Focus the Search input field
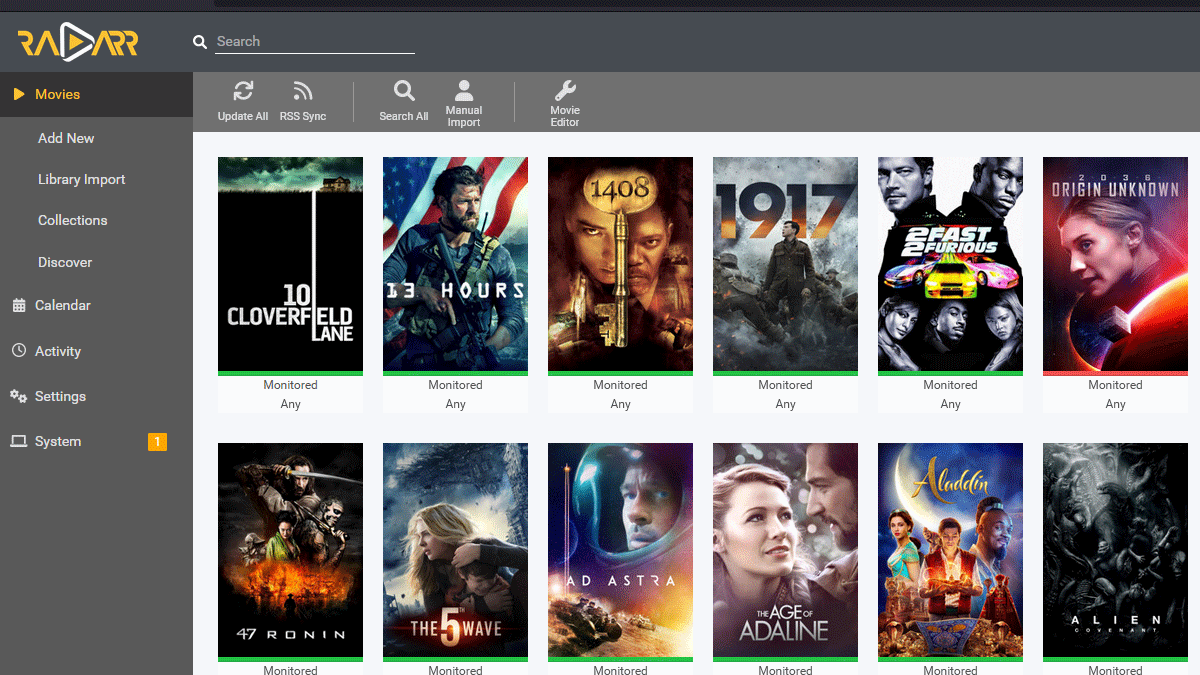Image resolution: width=1200 pixels, height=675 pixels. [315, 41]
